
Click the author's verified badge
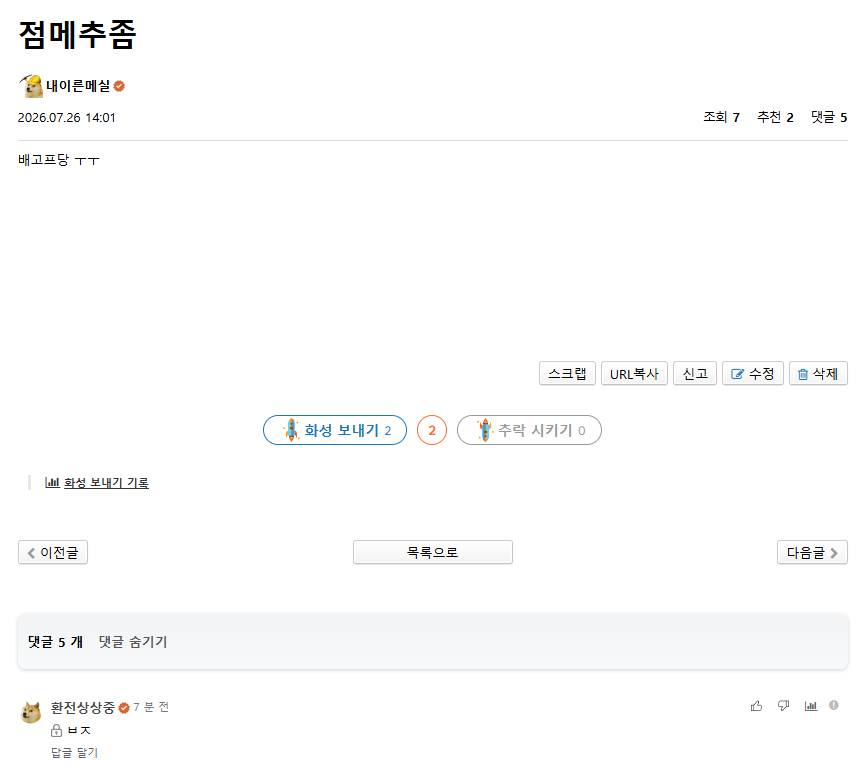119,86
